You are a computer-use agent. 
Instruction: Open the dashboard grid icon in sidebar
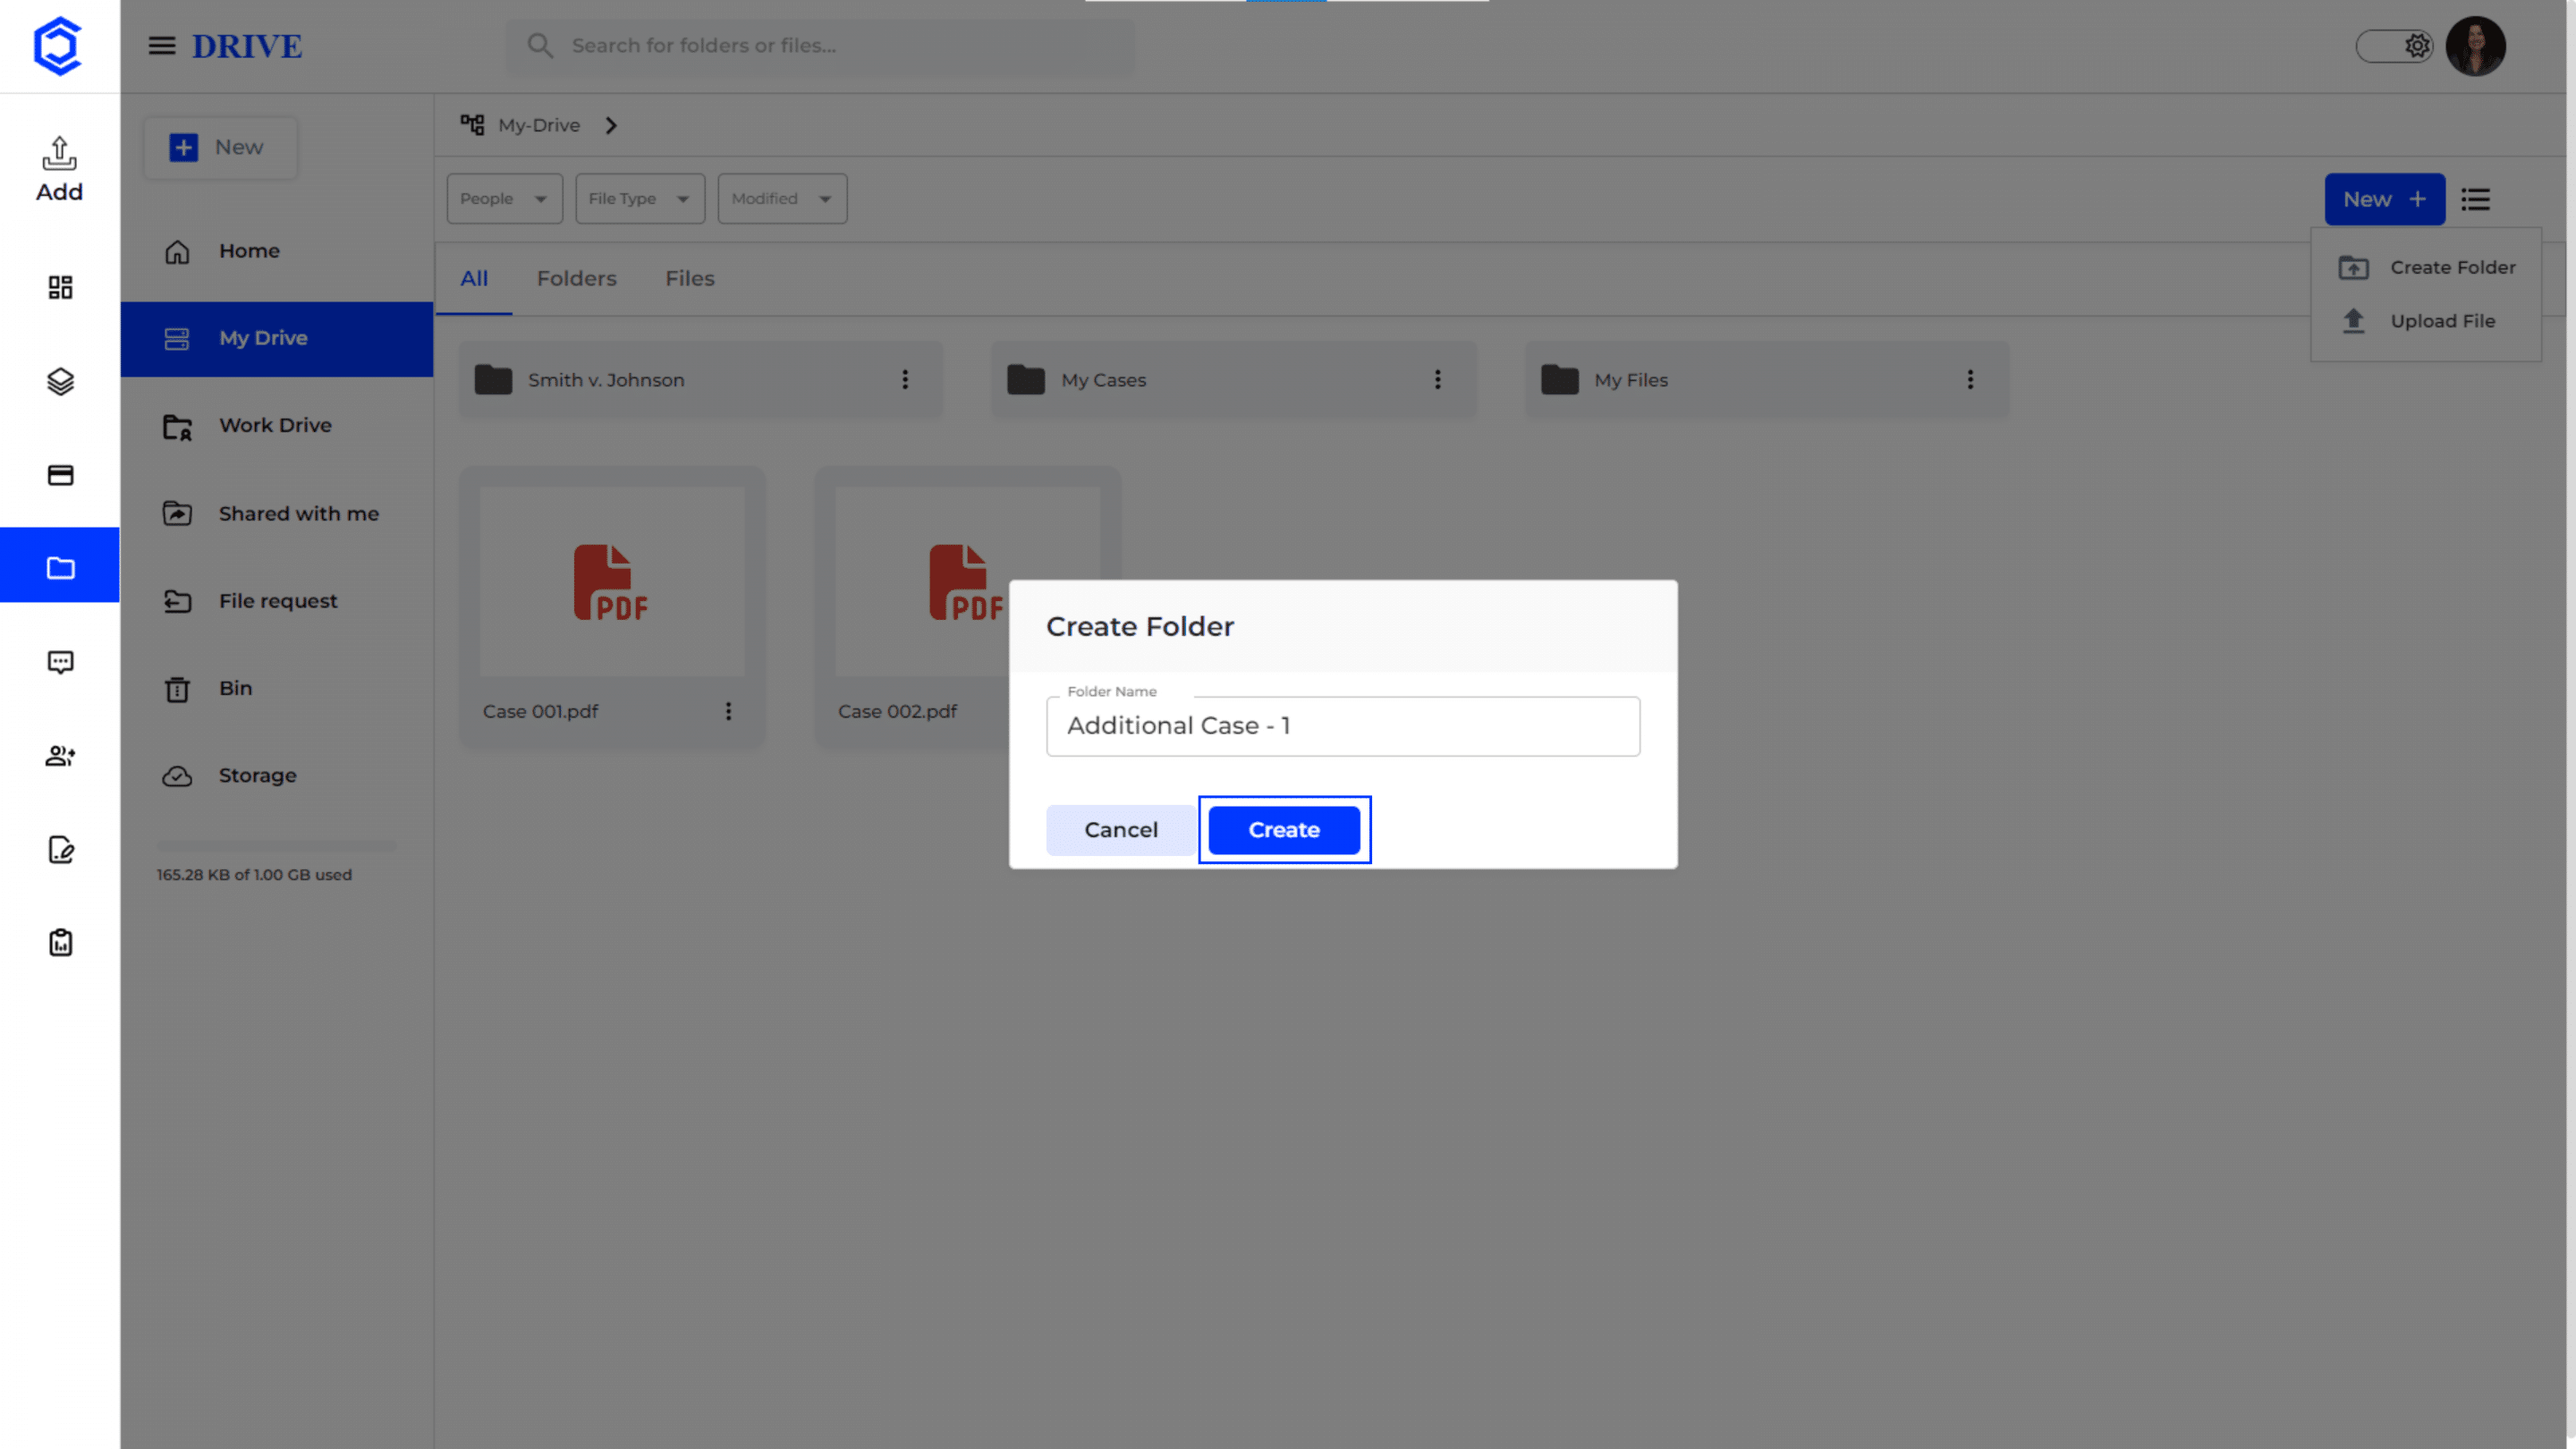pyautogui.click(x=60, y=288)
